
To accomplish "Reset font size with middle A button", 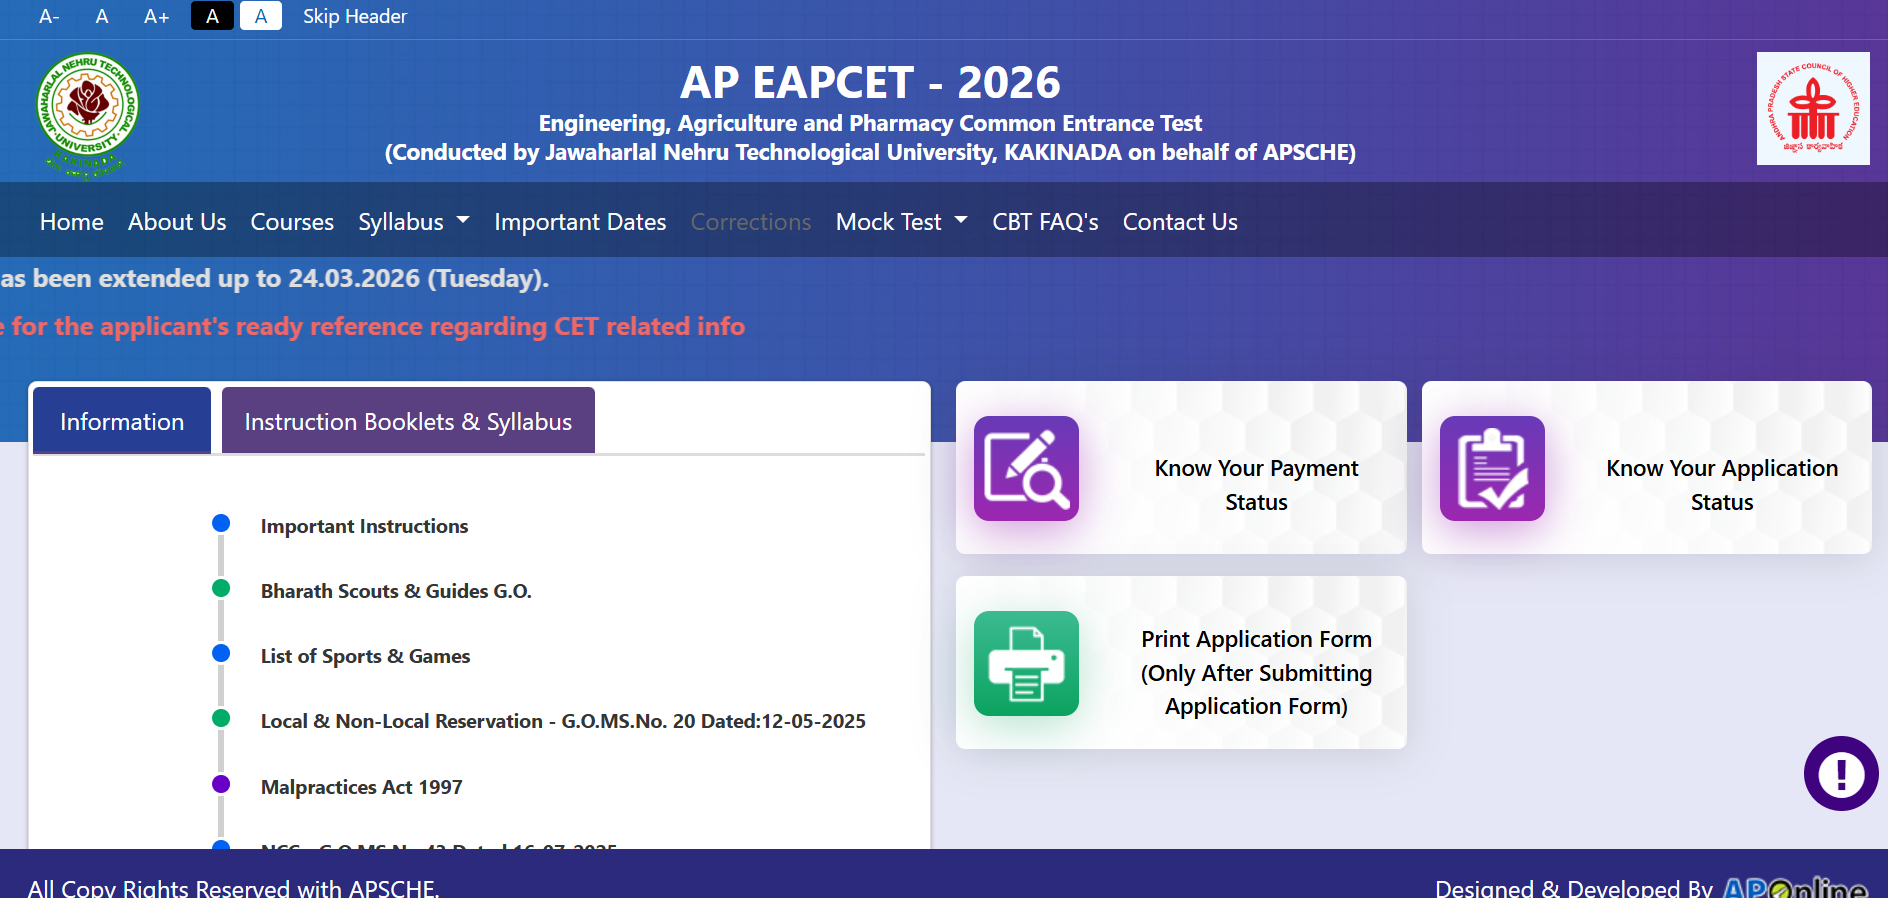I will coord(102,17).
